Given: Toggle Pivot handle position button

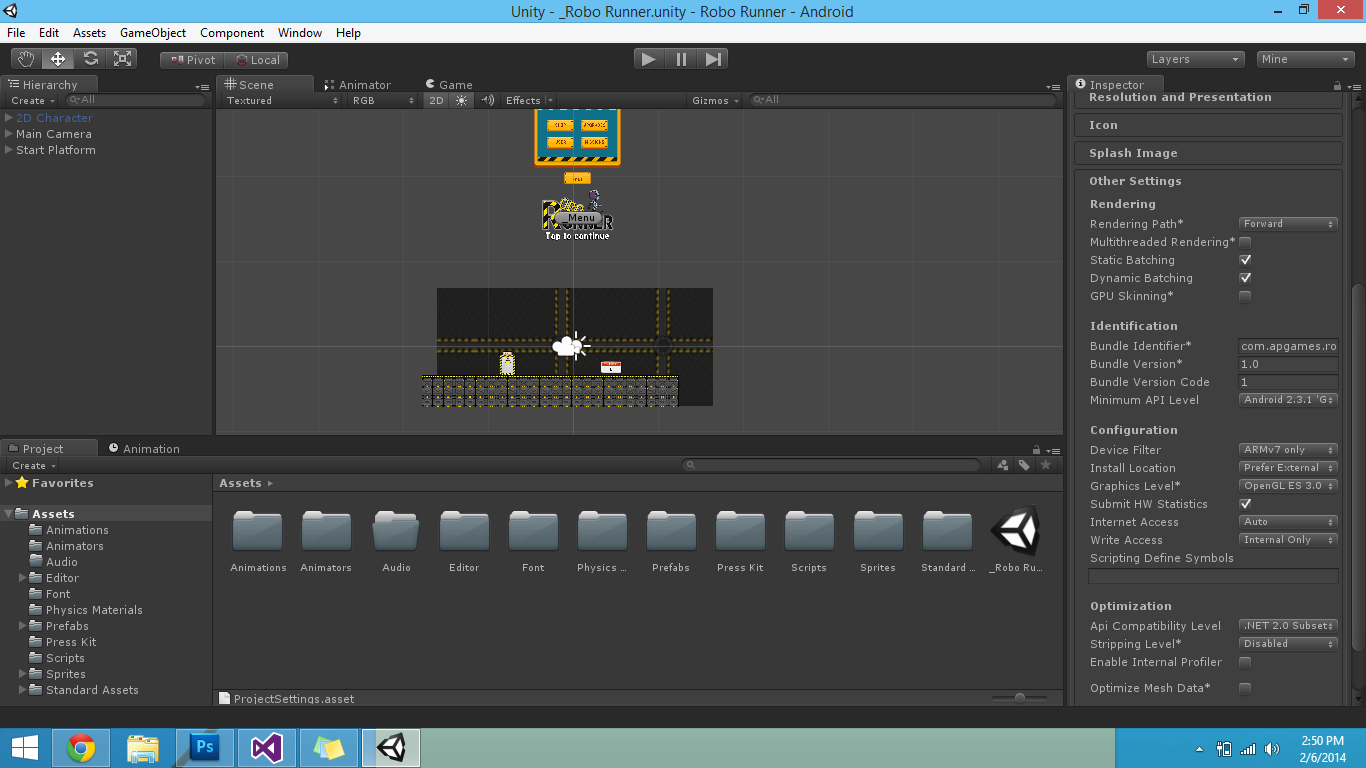Looking at the screenshot, I should pyautogui.click(x=192, y=60).
